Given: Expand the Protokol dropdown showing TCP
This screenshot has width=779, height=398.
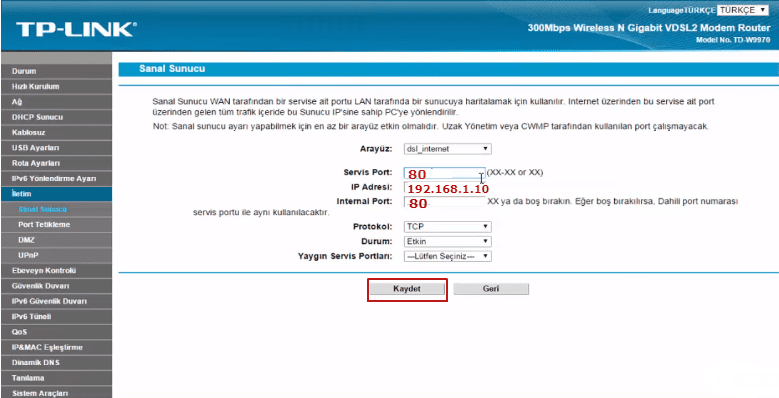Looking at the screenshot, I should coord(448,227).
